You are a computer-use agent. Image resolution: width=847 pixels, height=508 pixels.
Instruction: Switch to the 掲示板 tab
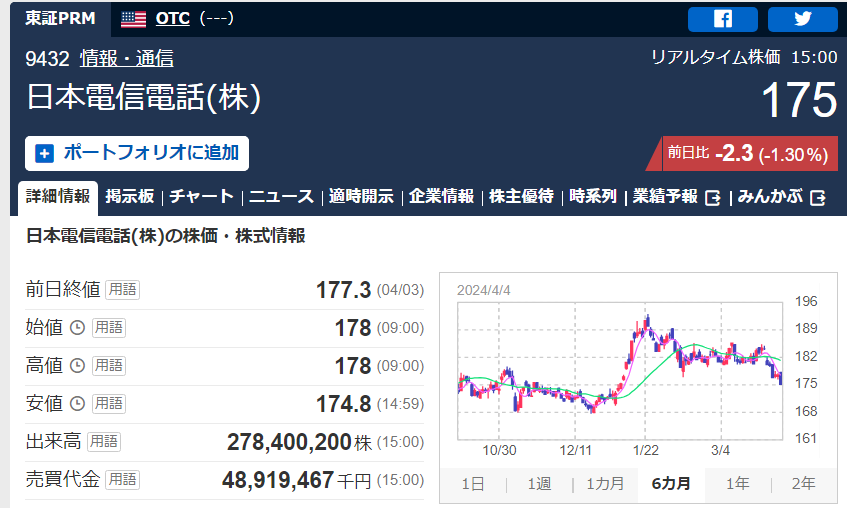tap(130, 196)
